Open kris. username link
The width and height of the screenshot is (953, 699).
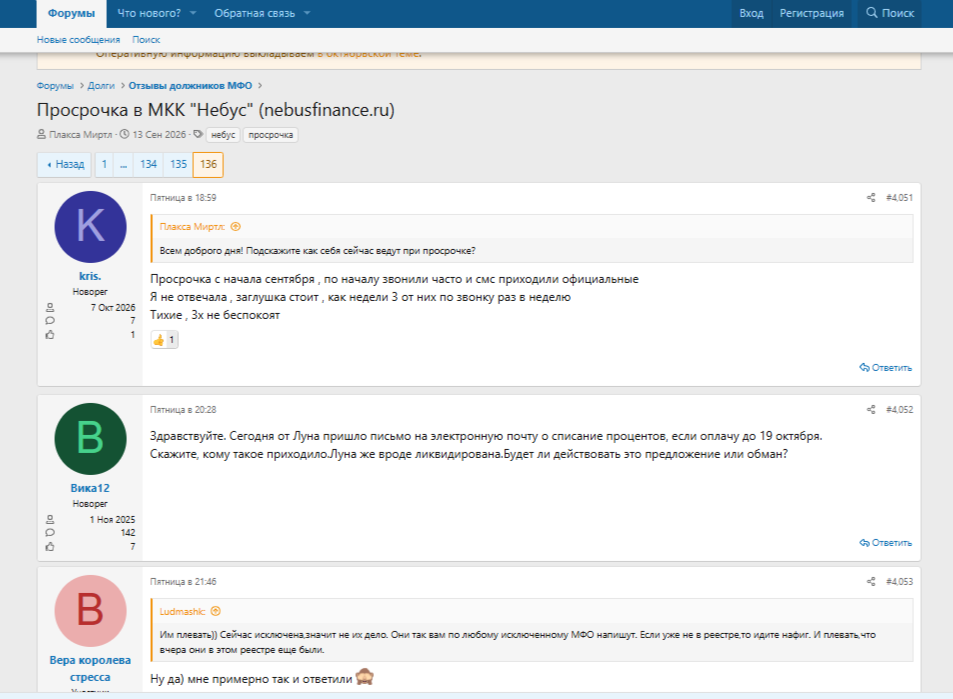pyautogui.click(x=90, y=276)
